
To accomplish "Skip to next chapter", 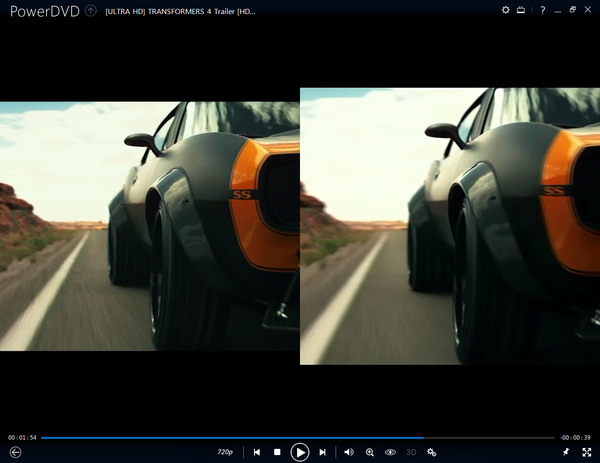I will point(323,452).
